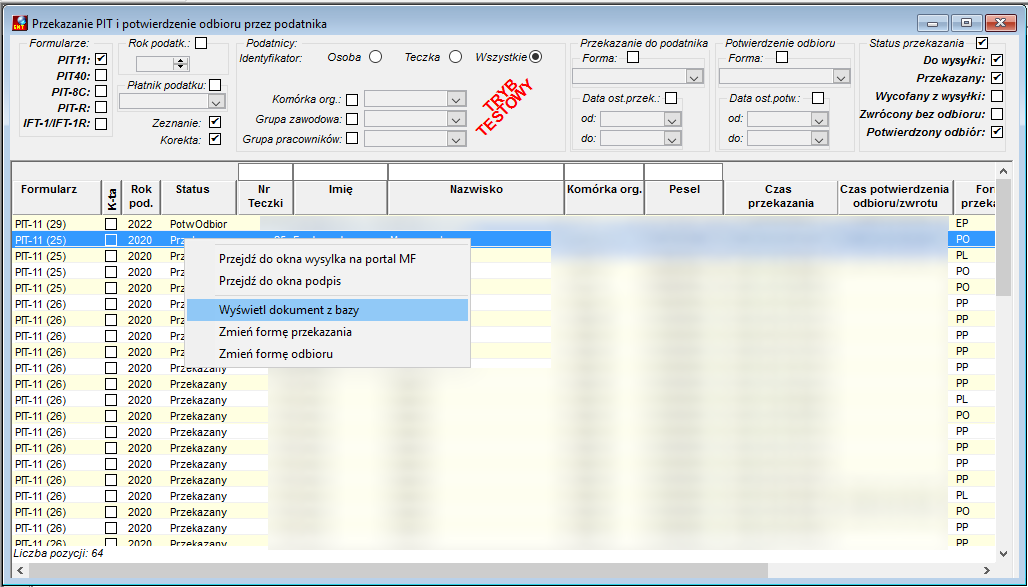Open the 'do' date dropdown for Data ost.przek.
The image size is (1028, 587).
pos(672,139)
